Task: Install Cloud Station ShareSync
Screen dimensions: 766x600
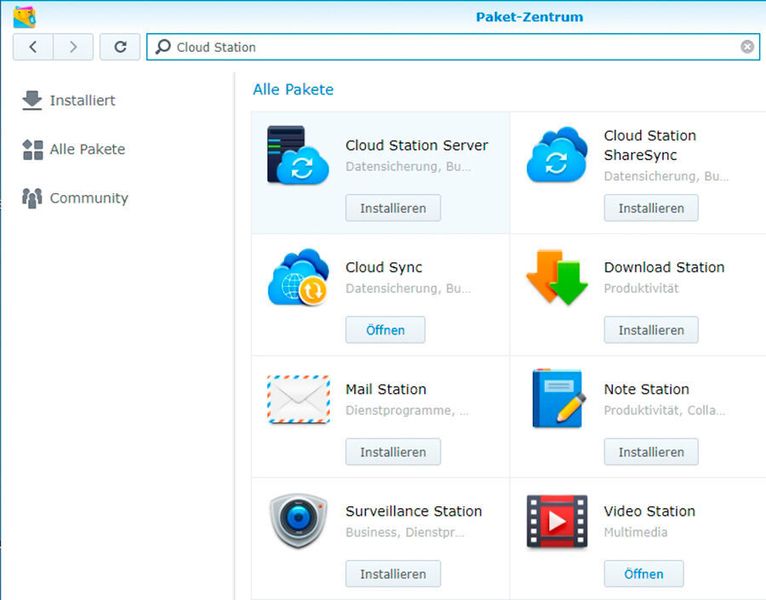Action: [651, 208]
